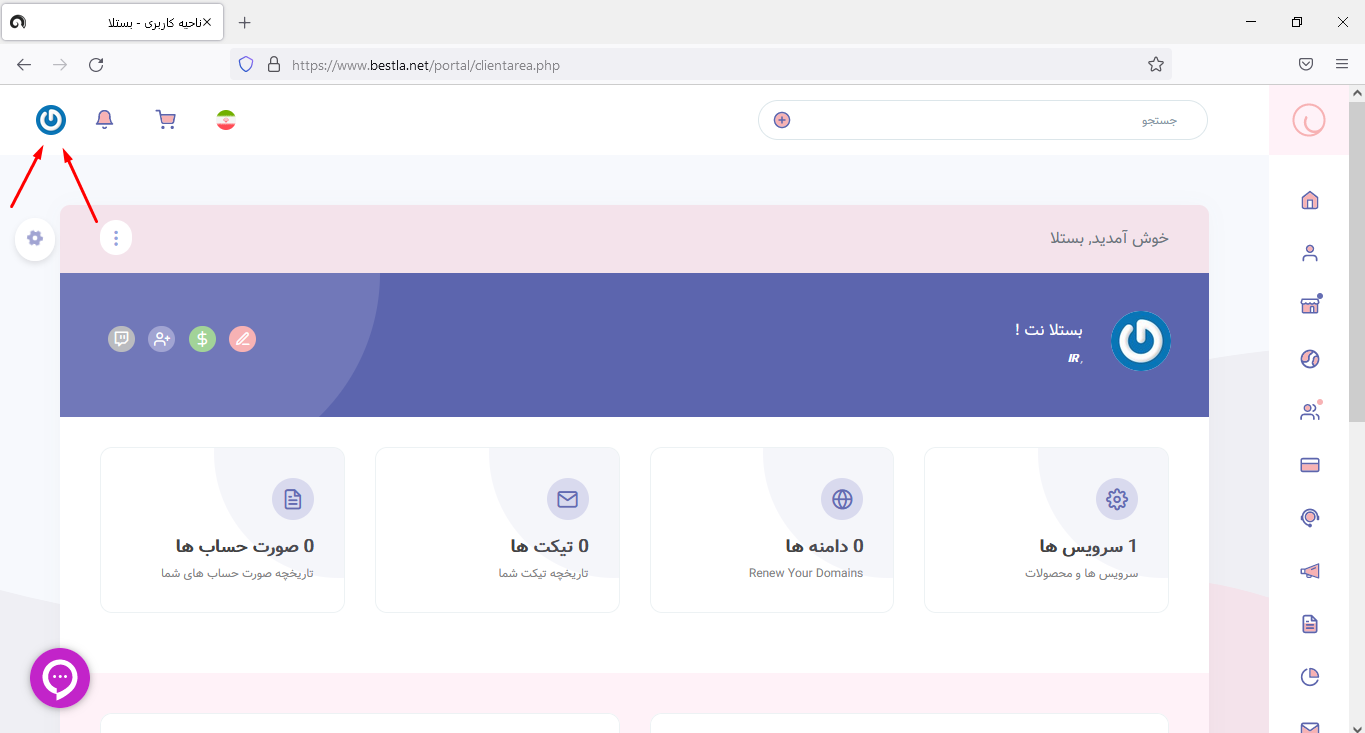
Task: Open the 0 دامنه ها card
Action: click(x=772, y=529)
